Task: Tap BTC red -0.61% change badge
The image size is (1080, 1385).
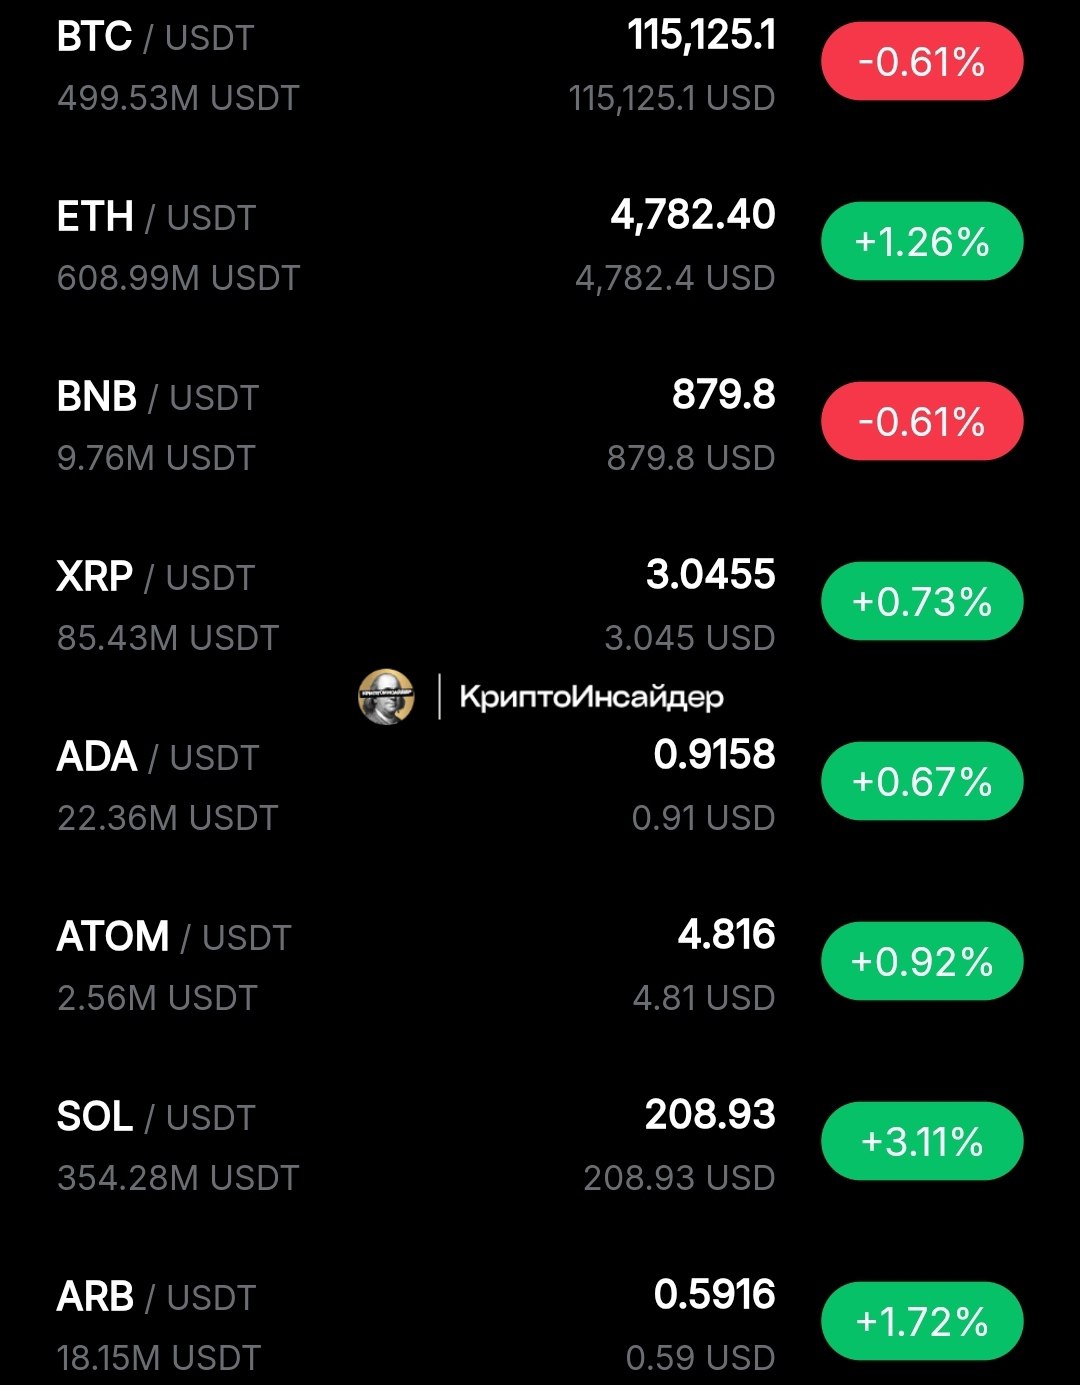Action: tap(922, 62)
